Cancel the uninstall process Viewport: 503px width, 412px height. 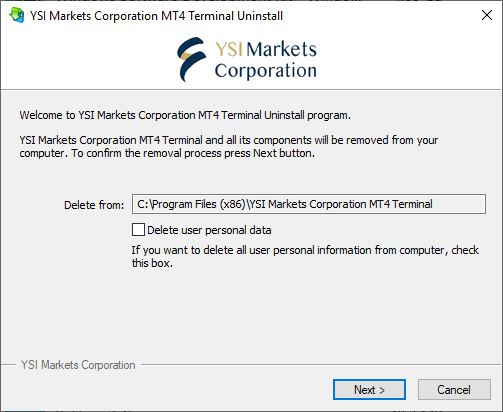[x=454, y=389]
